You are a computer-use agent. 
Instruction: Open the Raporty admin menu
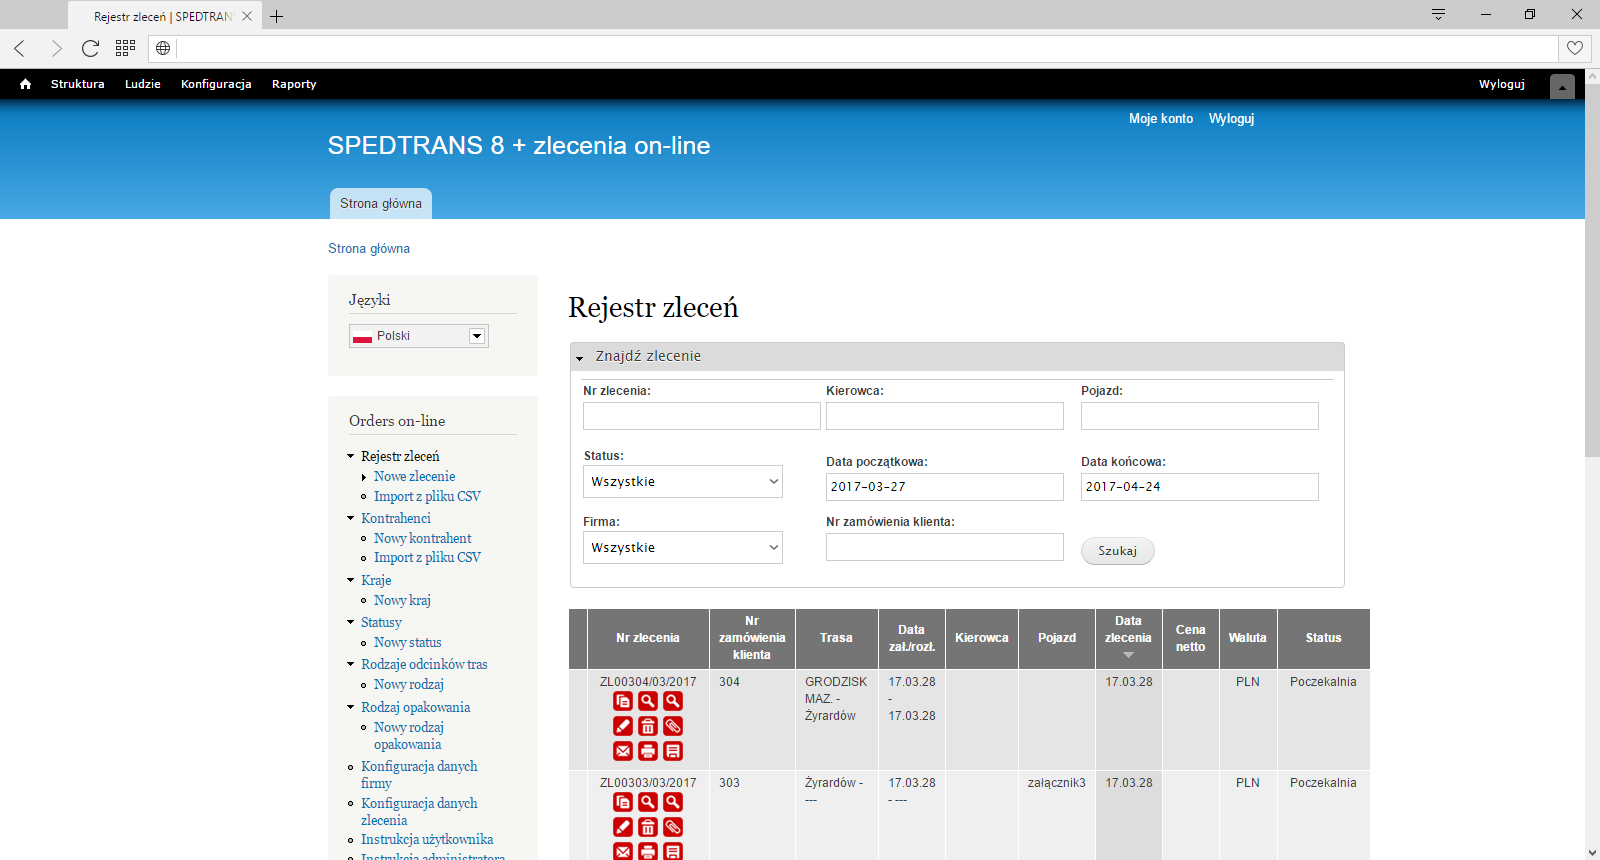point(294,84)
